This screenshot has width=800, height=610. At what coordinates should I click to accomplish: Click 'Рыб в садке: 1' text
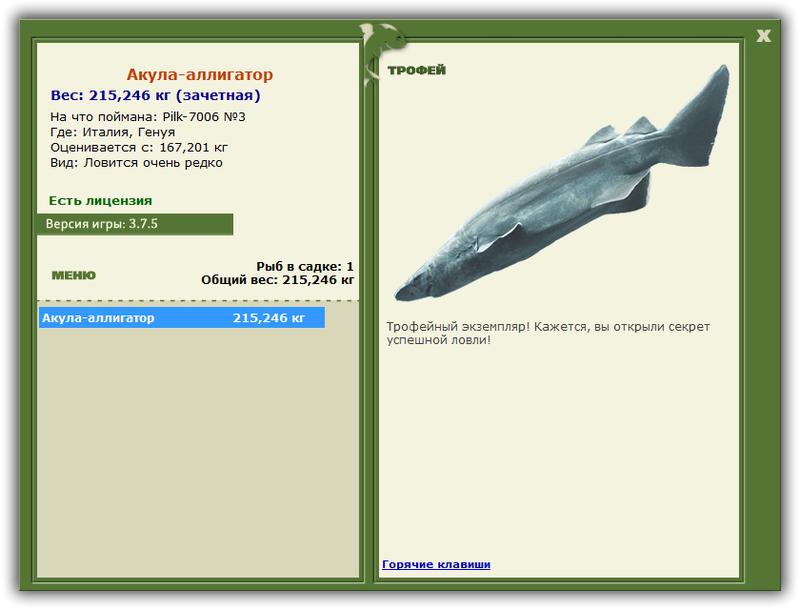point(305,266)
